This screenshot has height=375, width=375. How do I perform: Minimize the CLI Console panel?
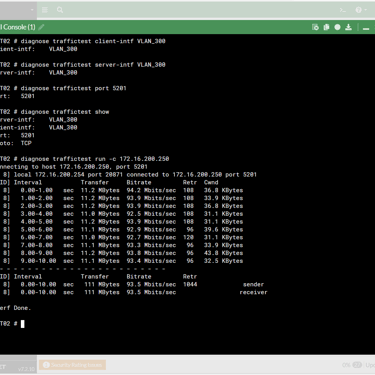click(x=366, y=28)
